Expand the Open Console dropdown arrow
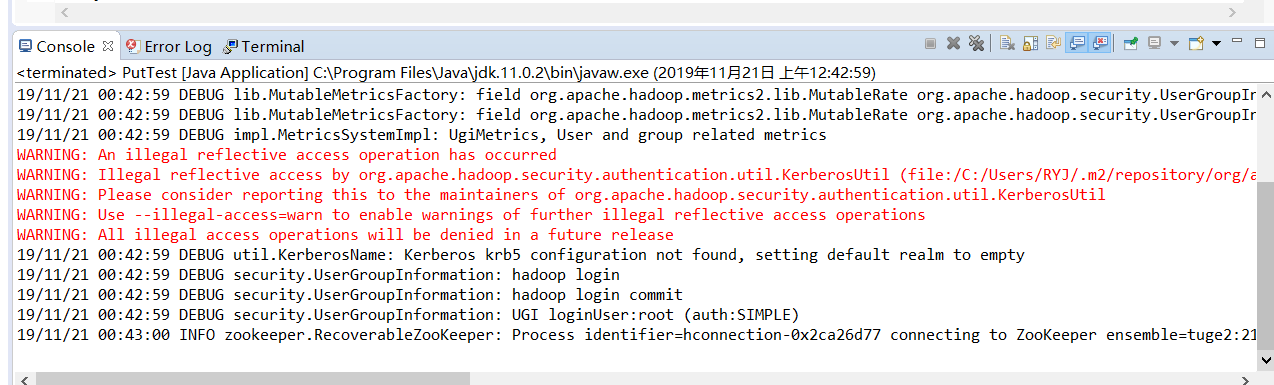The height and width of the screenshot is (385, 1274). tap(1216, 44)
